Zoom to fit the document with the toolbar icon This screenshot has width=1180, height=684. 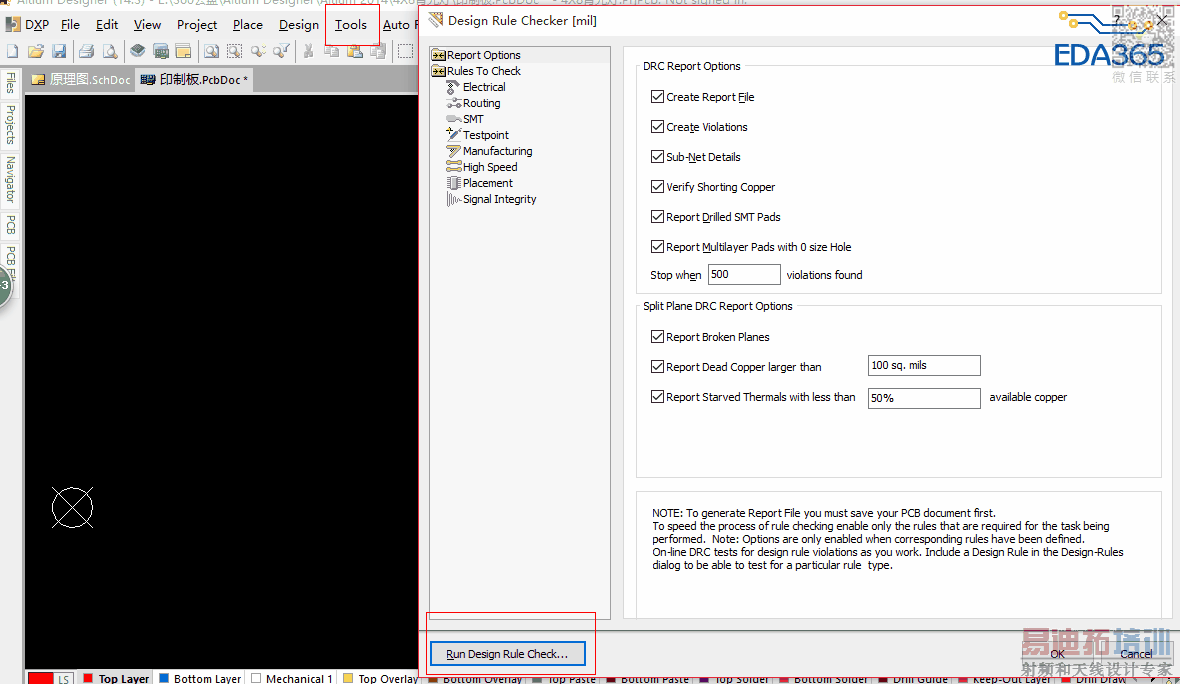click(x=211, y=51)
